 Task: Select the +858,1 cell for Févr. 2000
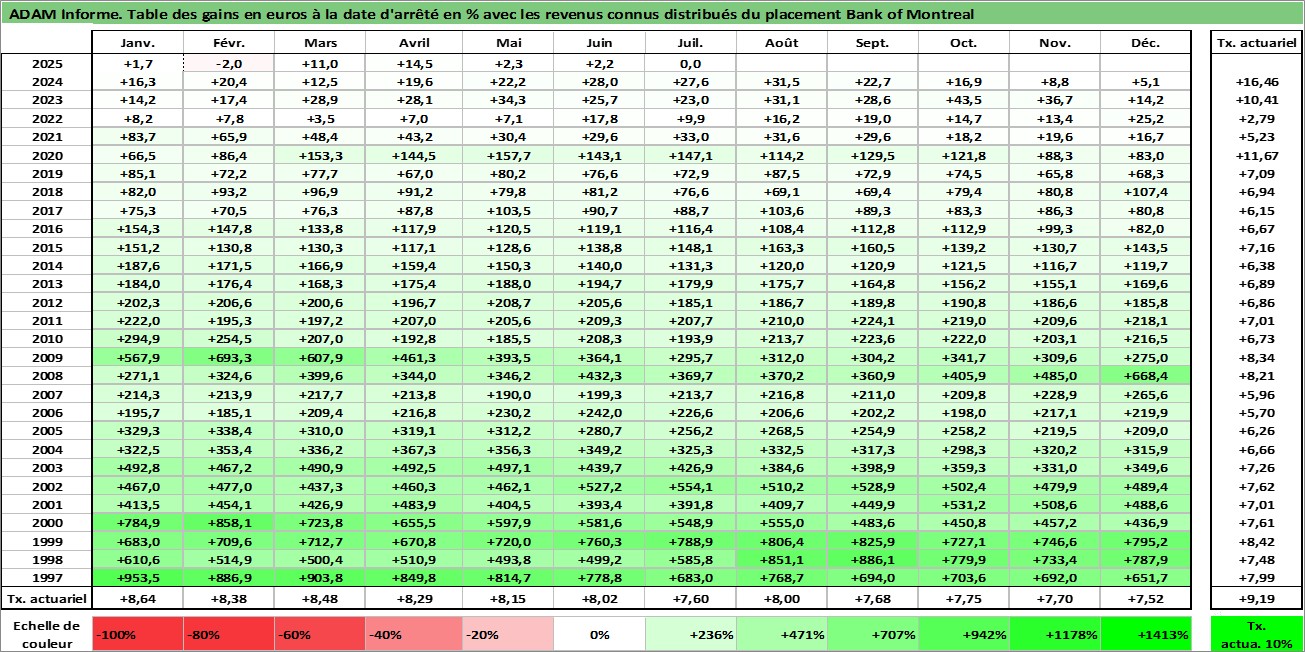tap(229, 523)
